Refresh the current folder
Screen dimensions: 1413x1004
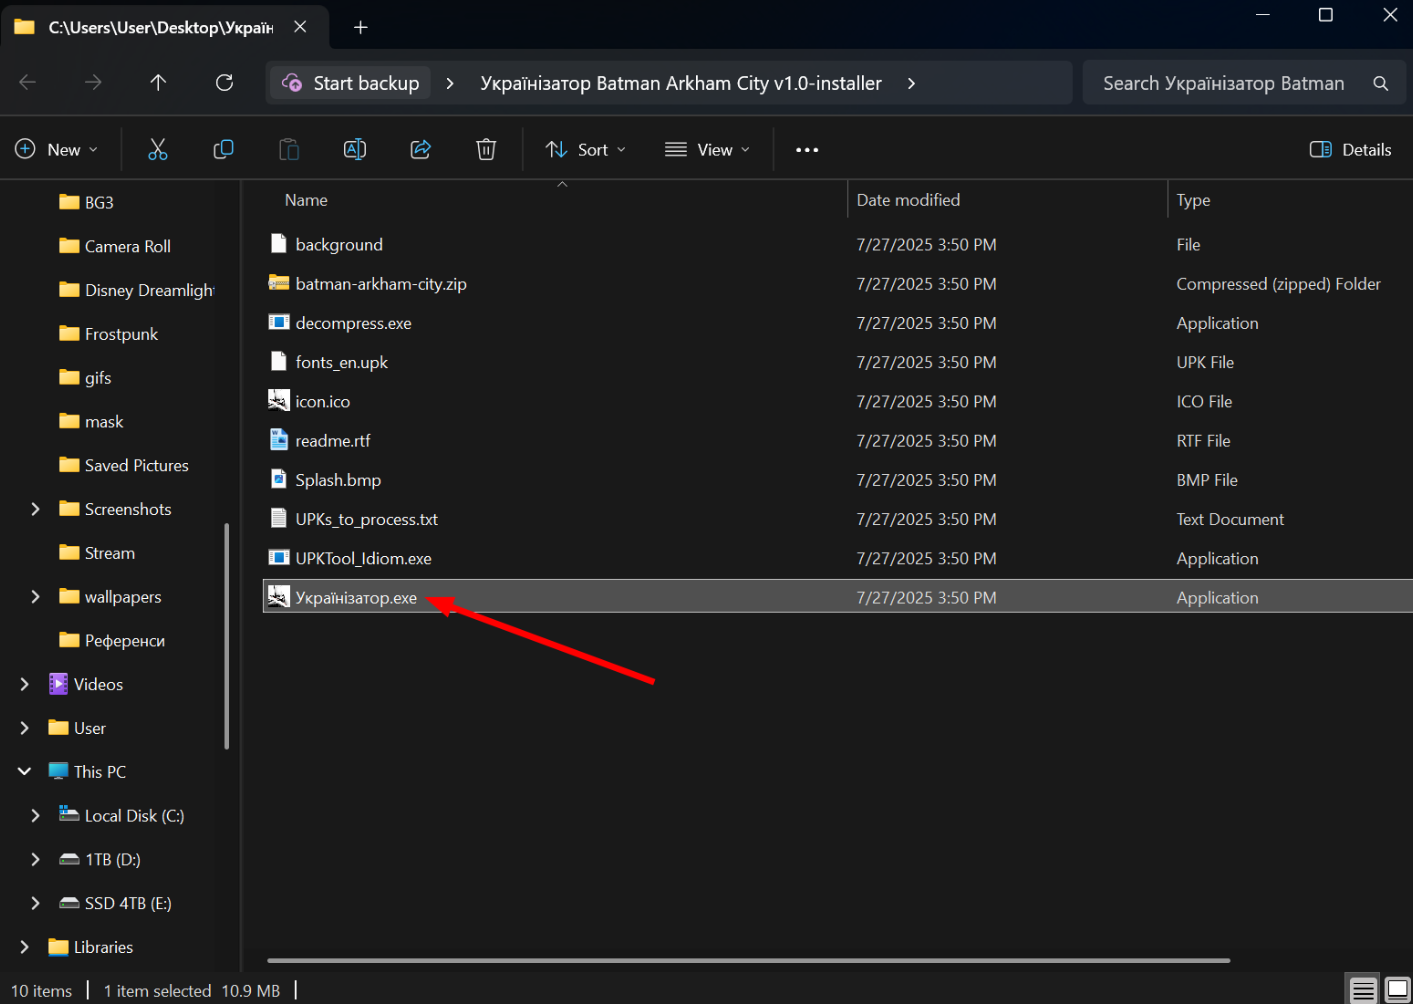224,82
